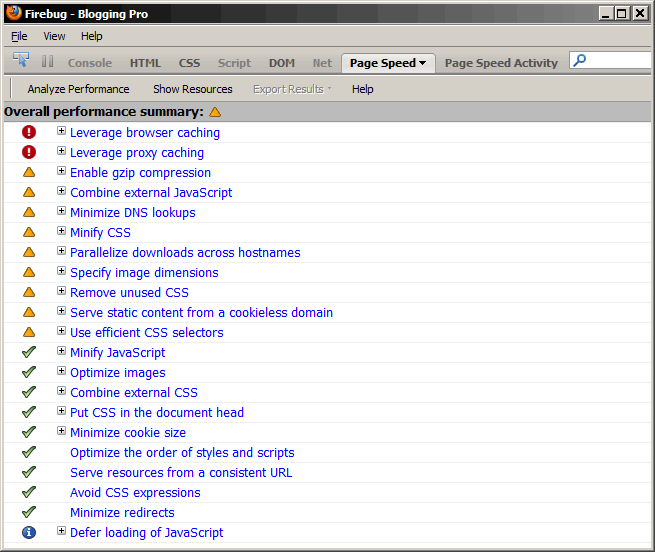655x552 pixels.
Task: Open Serve resources from a consistent URL link
Action: click(x=181, y=473)
